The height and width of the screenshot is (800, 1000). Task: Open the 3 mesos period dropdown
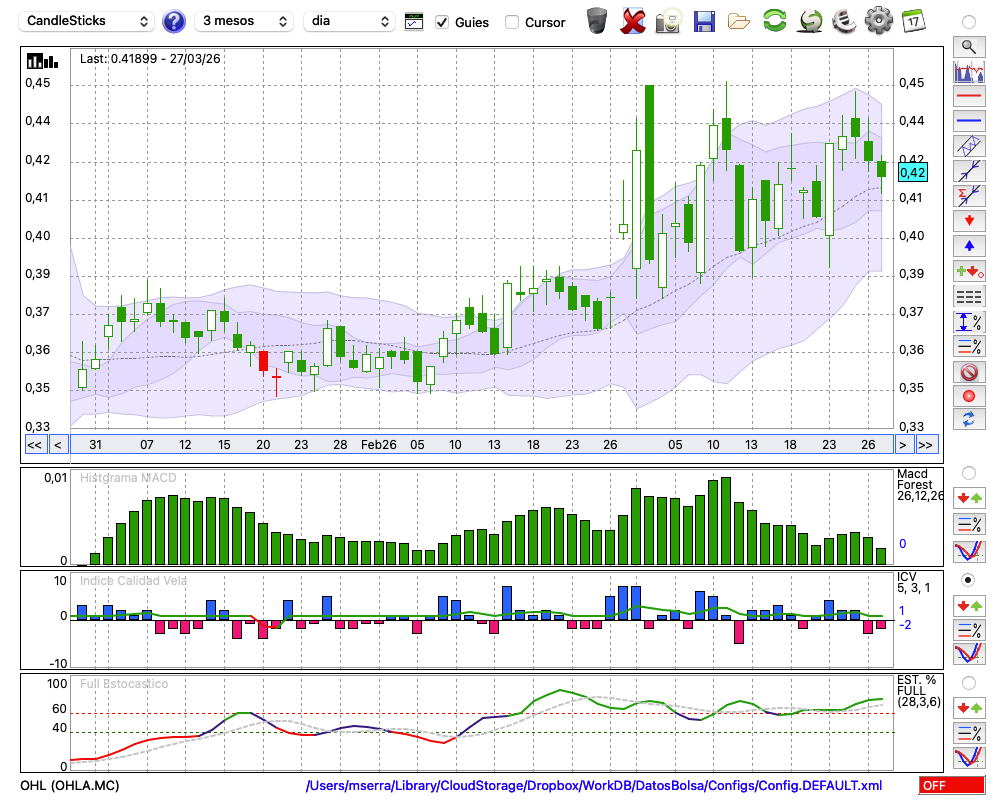[244, 21]
